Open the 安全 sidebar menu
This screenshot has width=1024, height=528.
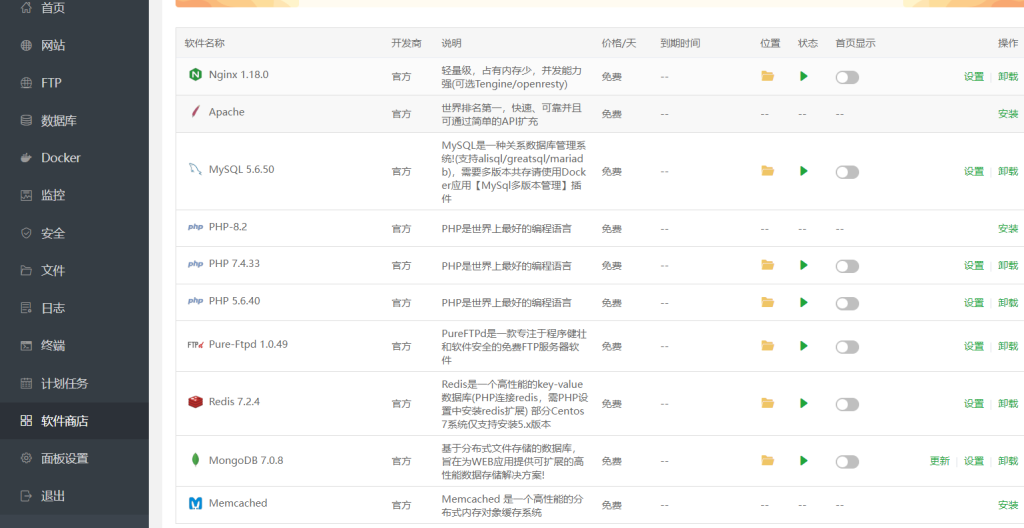click(x=74, y=233)
